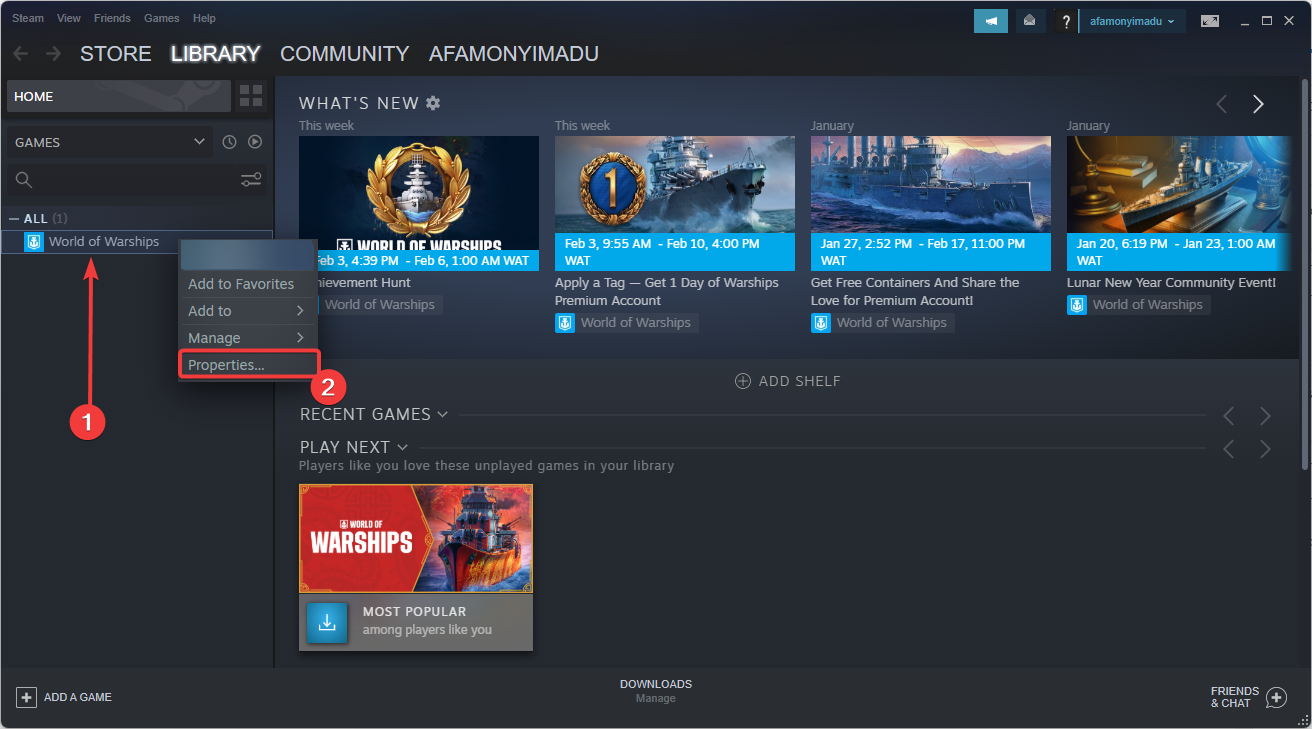1312x729 pixels.
Task: Open the Steam menu
Action: 28,18
